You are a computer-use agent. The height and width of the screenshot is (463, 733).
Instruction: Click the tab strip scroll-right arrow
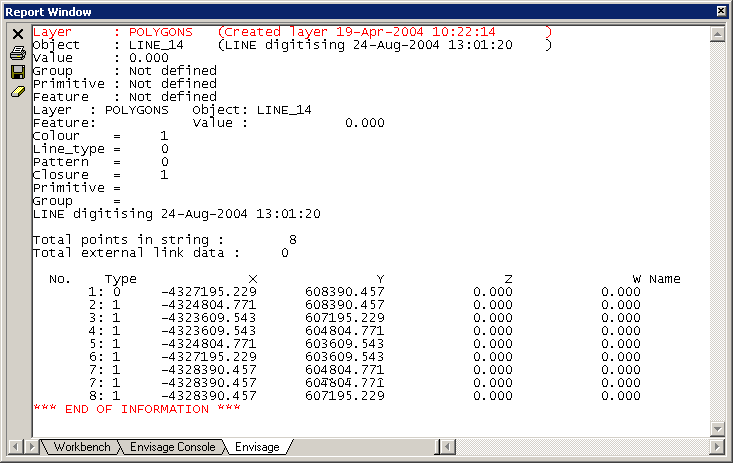point(31,447)
